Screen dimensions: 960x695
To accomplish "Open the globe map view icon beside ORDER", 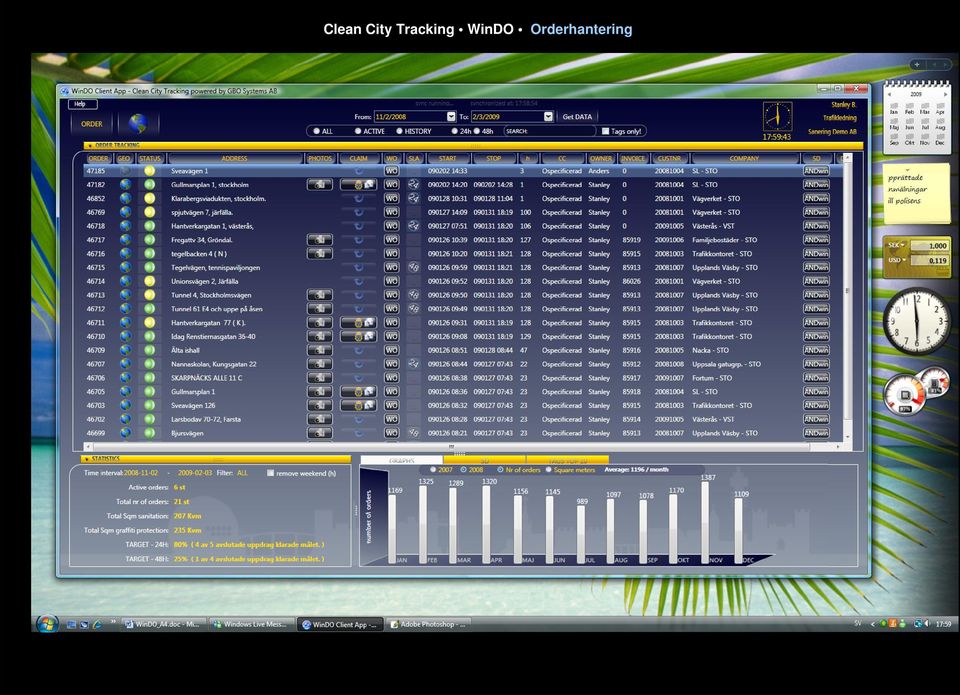I will click(x=138, y=123).
